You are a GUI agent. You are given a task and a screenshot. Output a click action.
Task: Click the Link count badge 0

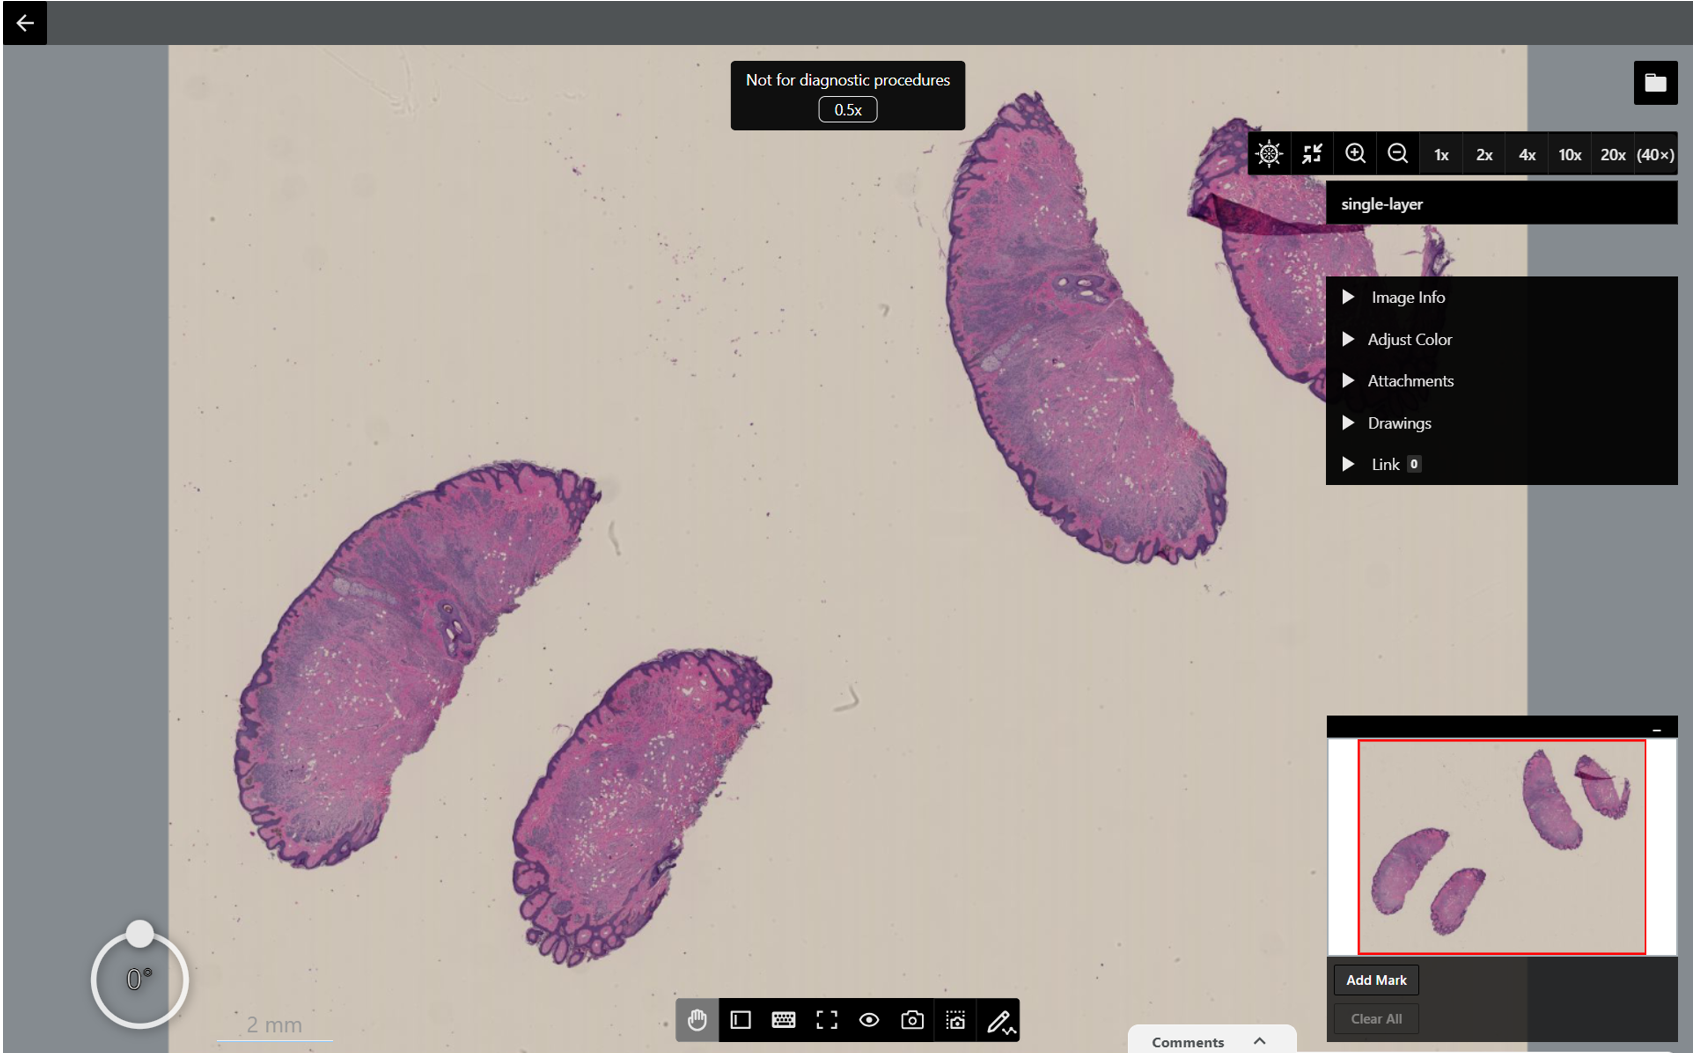coord(1414,464)
